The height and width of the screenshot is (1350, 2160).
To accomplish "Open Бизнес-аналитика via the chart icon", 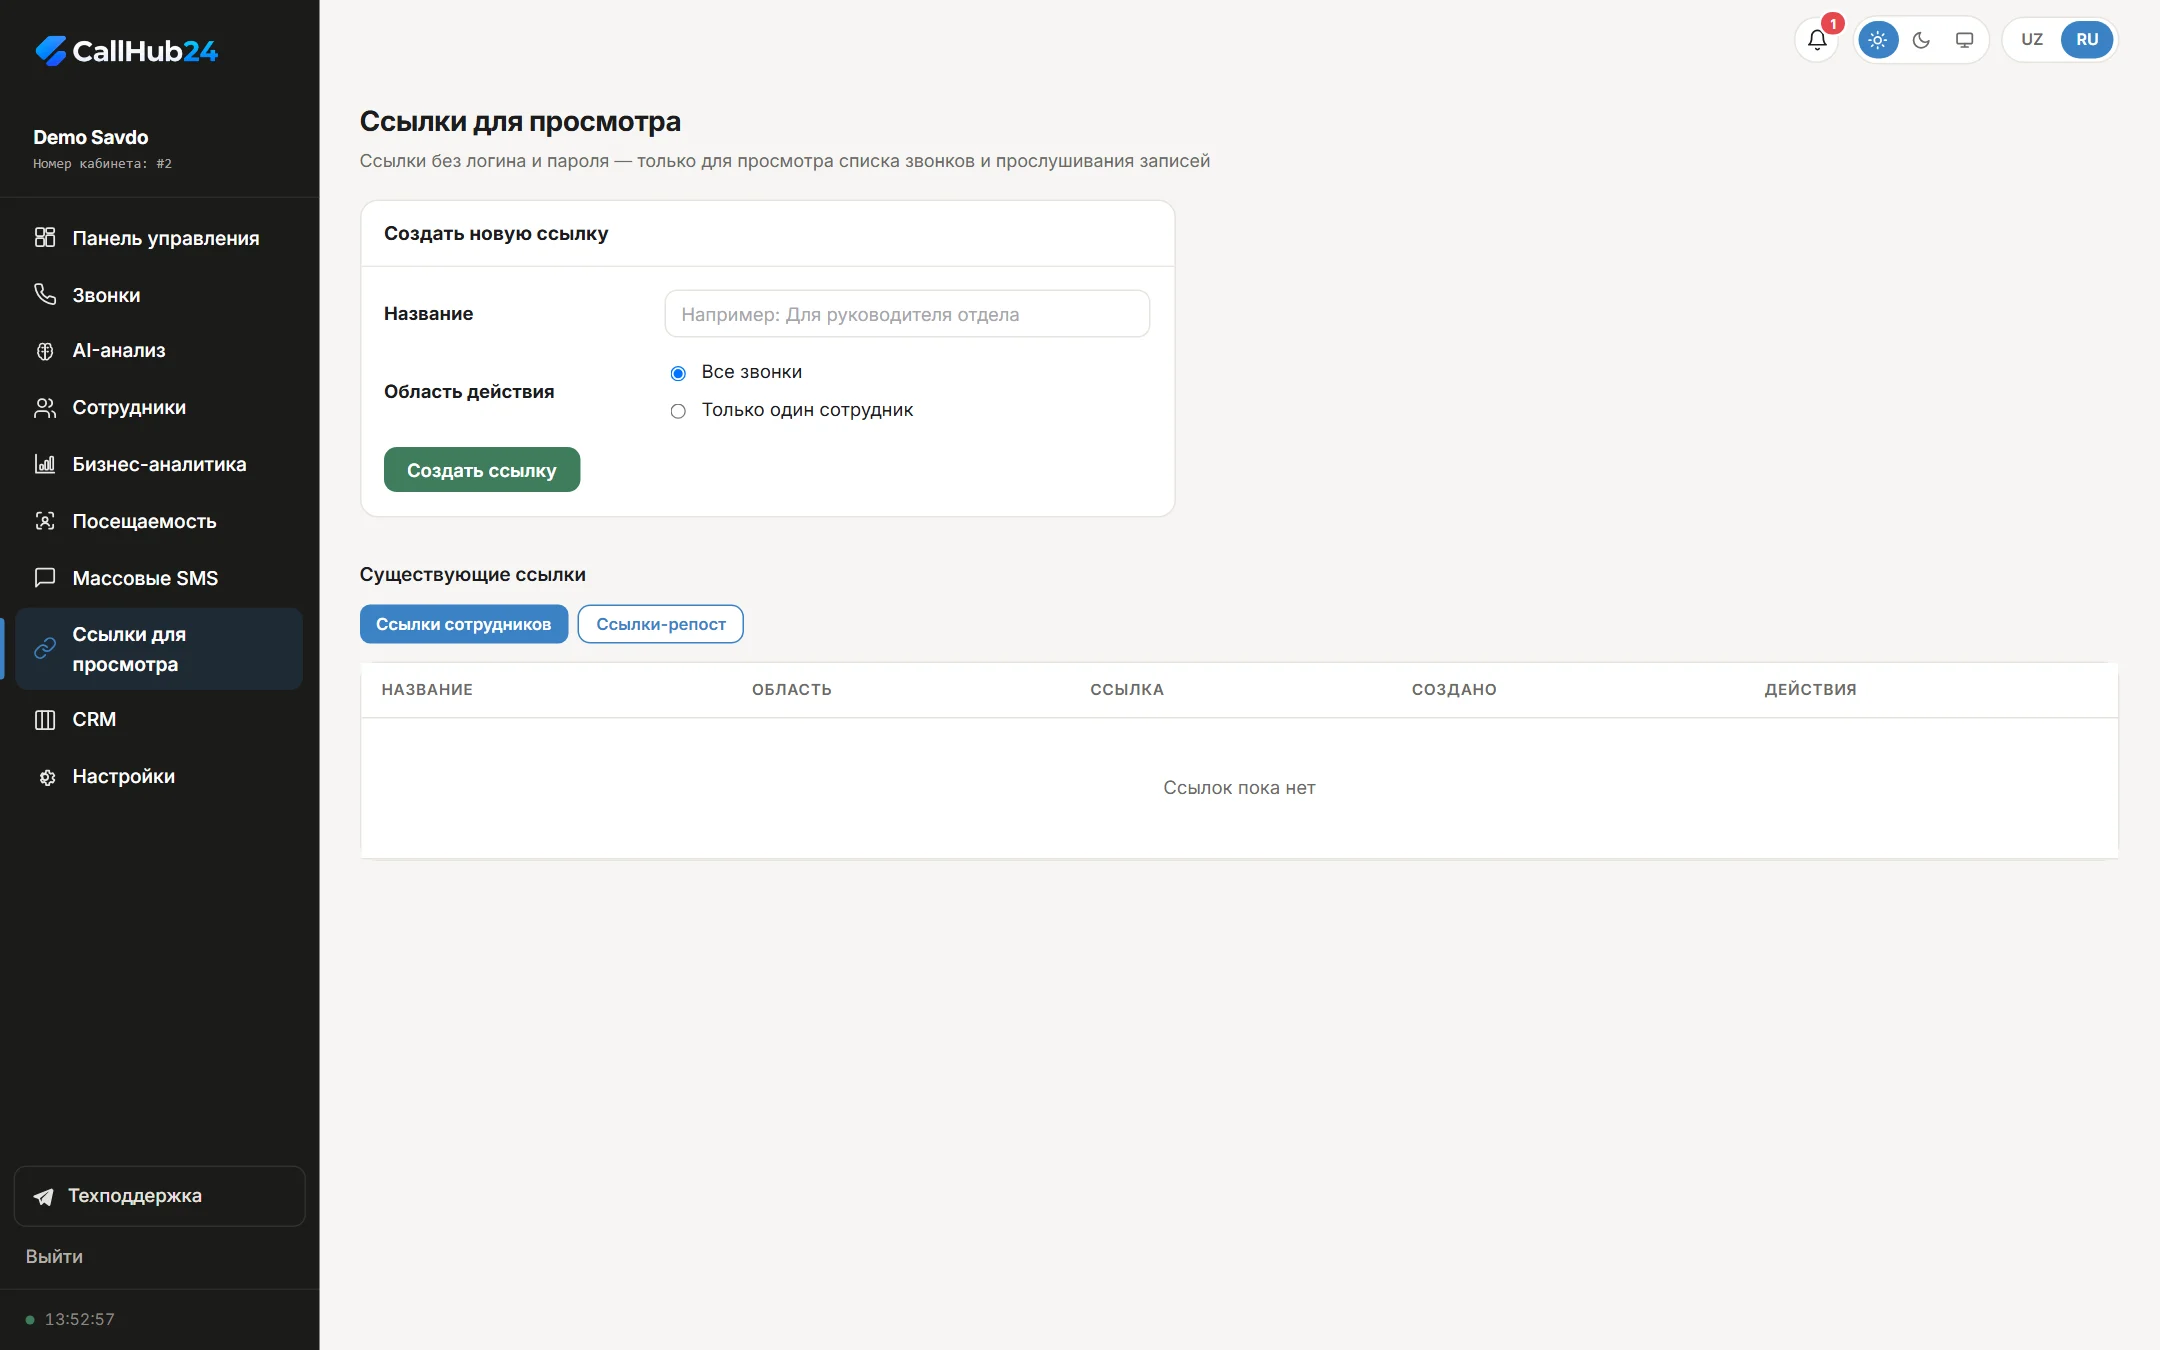I will (45, 464).
